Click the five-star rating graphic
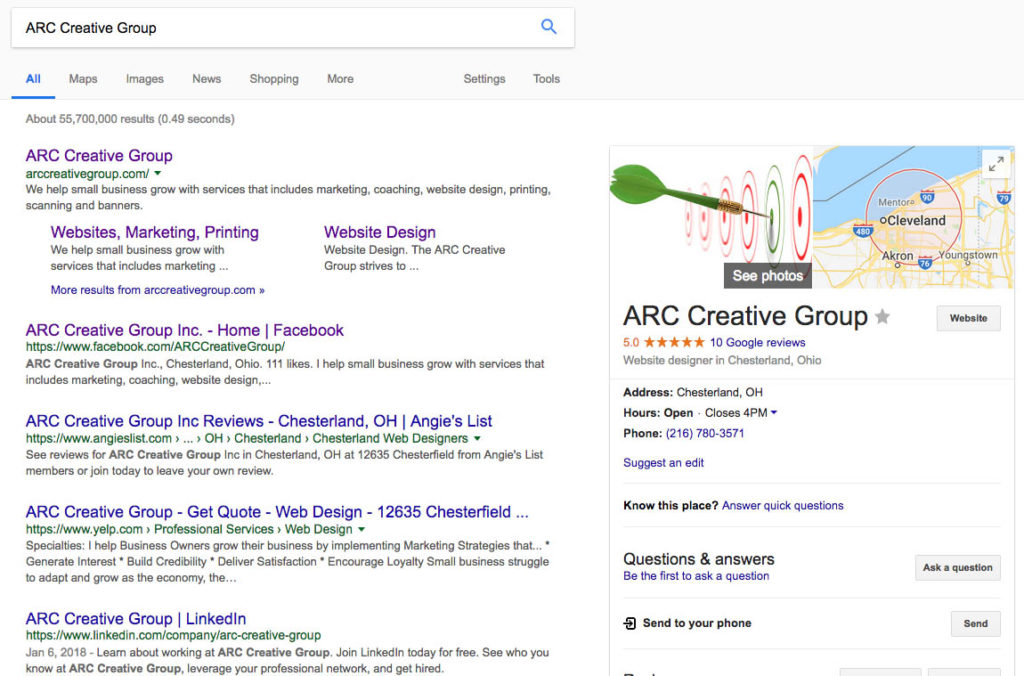 click(674, 342)
